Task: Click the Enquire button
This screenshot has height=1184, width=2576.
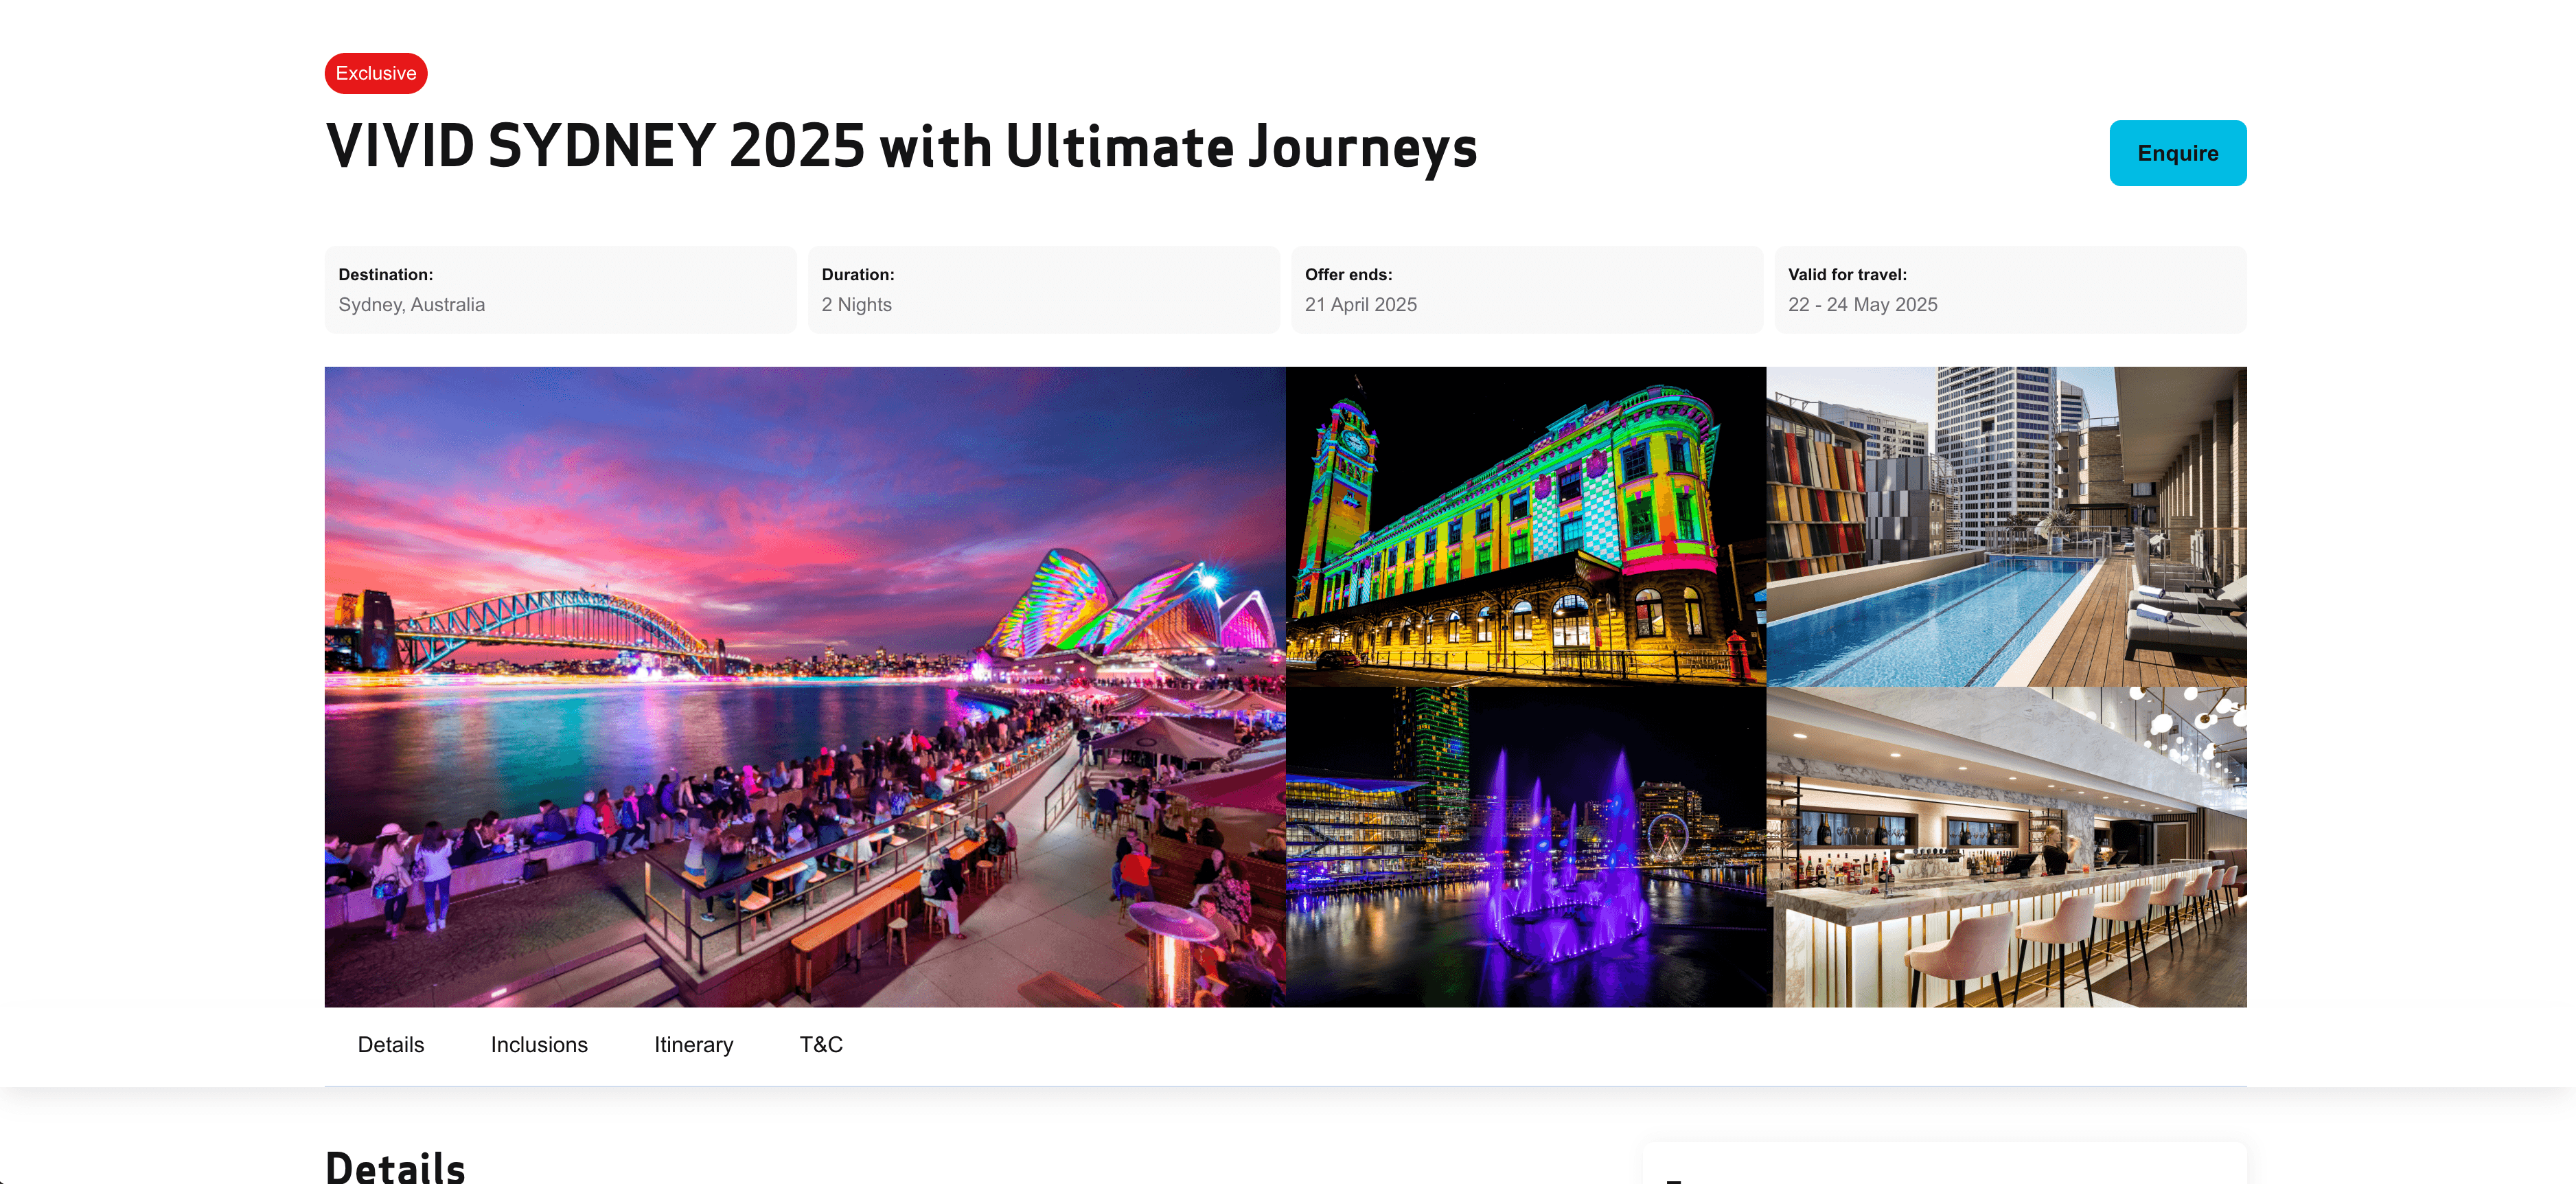Action: pos(2177,153)
